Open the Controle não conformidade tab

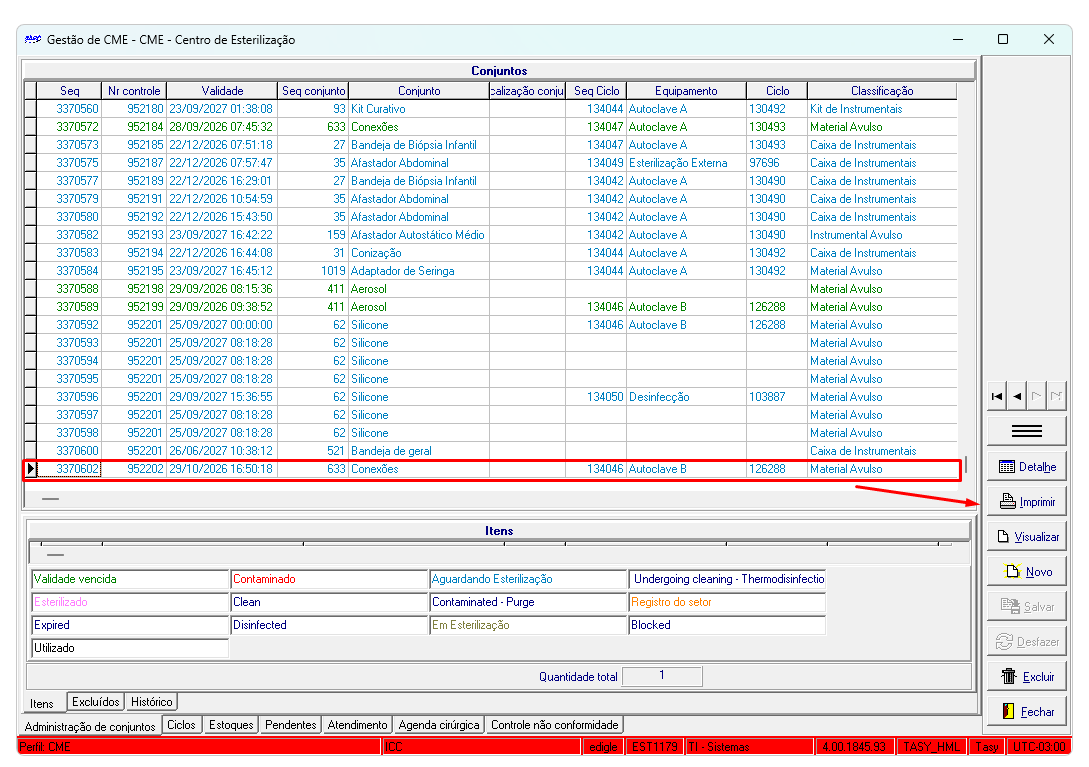click(x=554, y=725)
